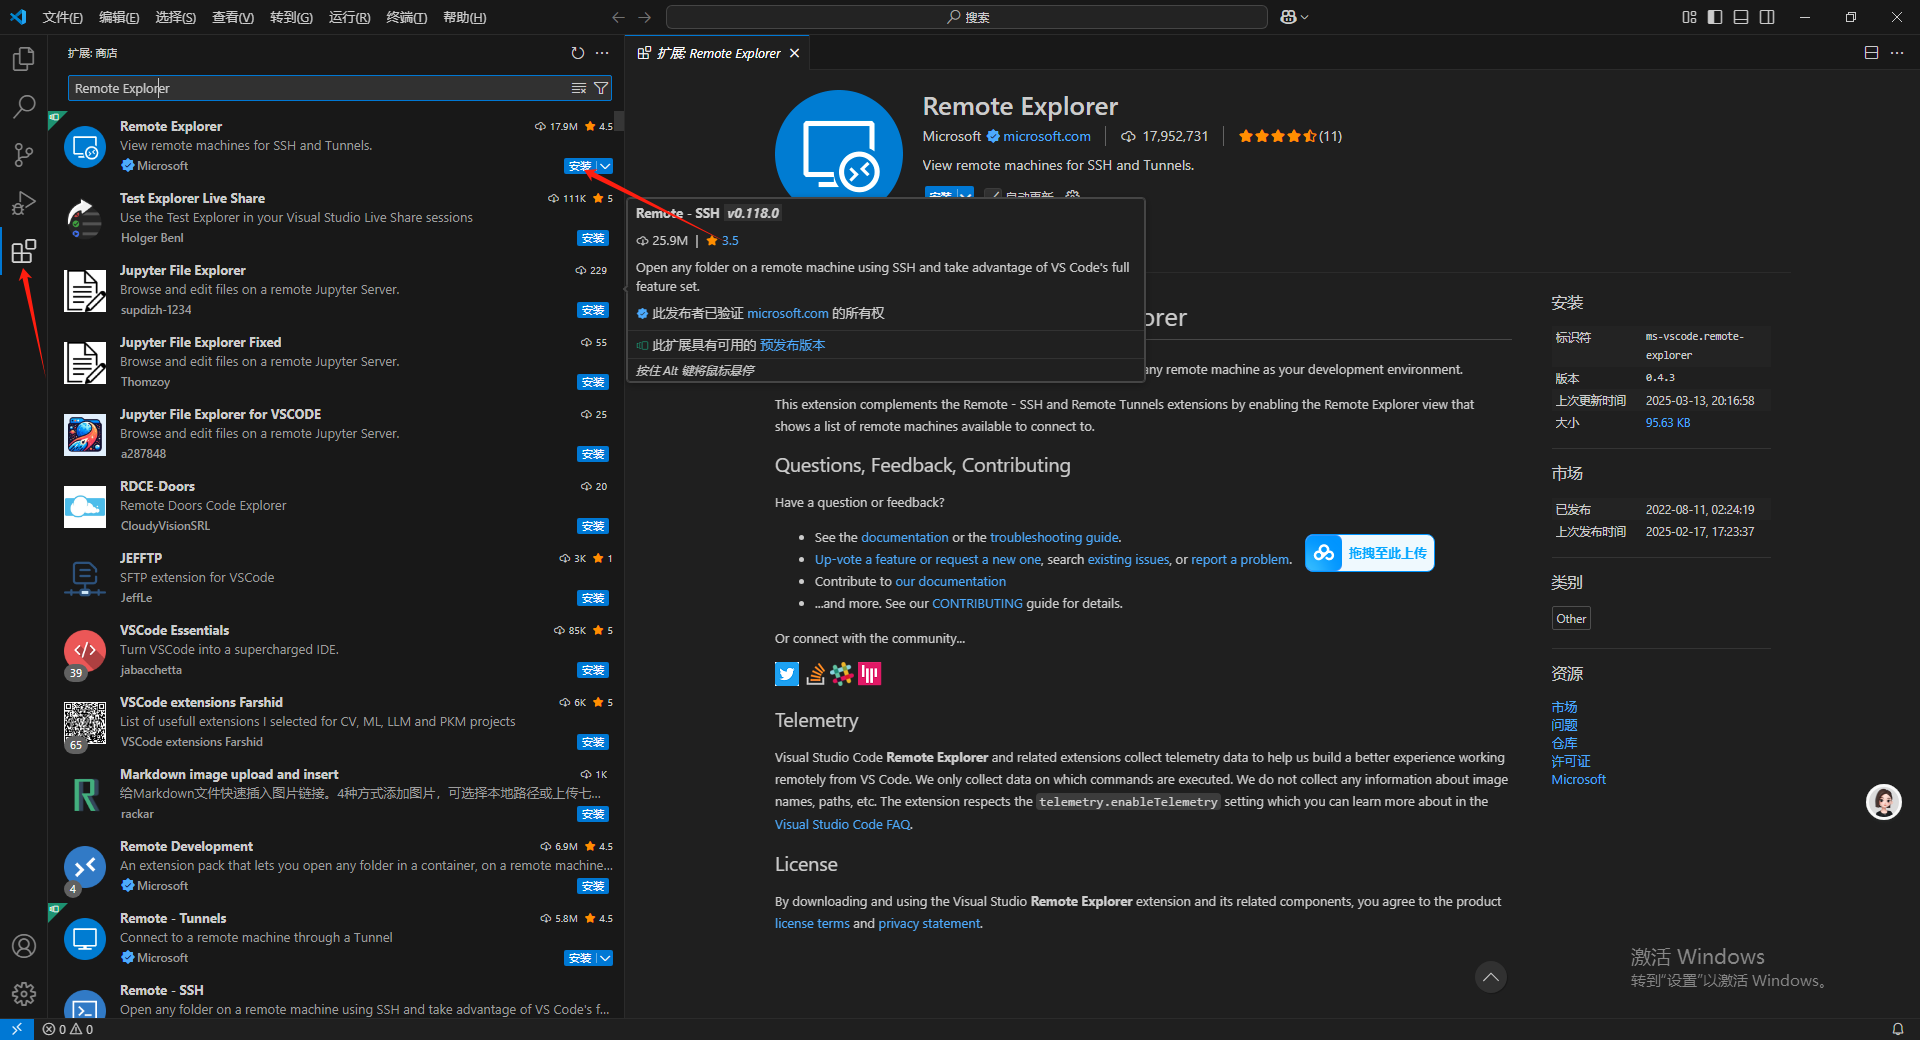Click the remote window indicator in the status bar

pos(16,1029)
